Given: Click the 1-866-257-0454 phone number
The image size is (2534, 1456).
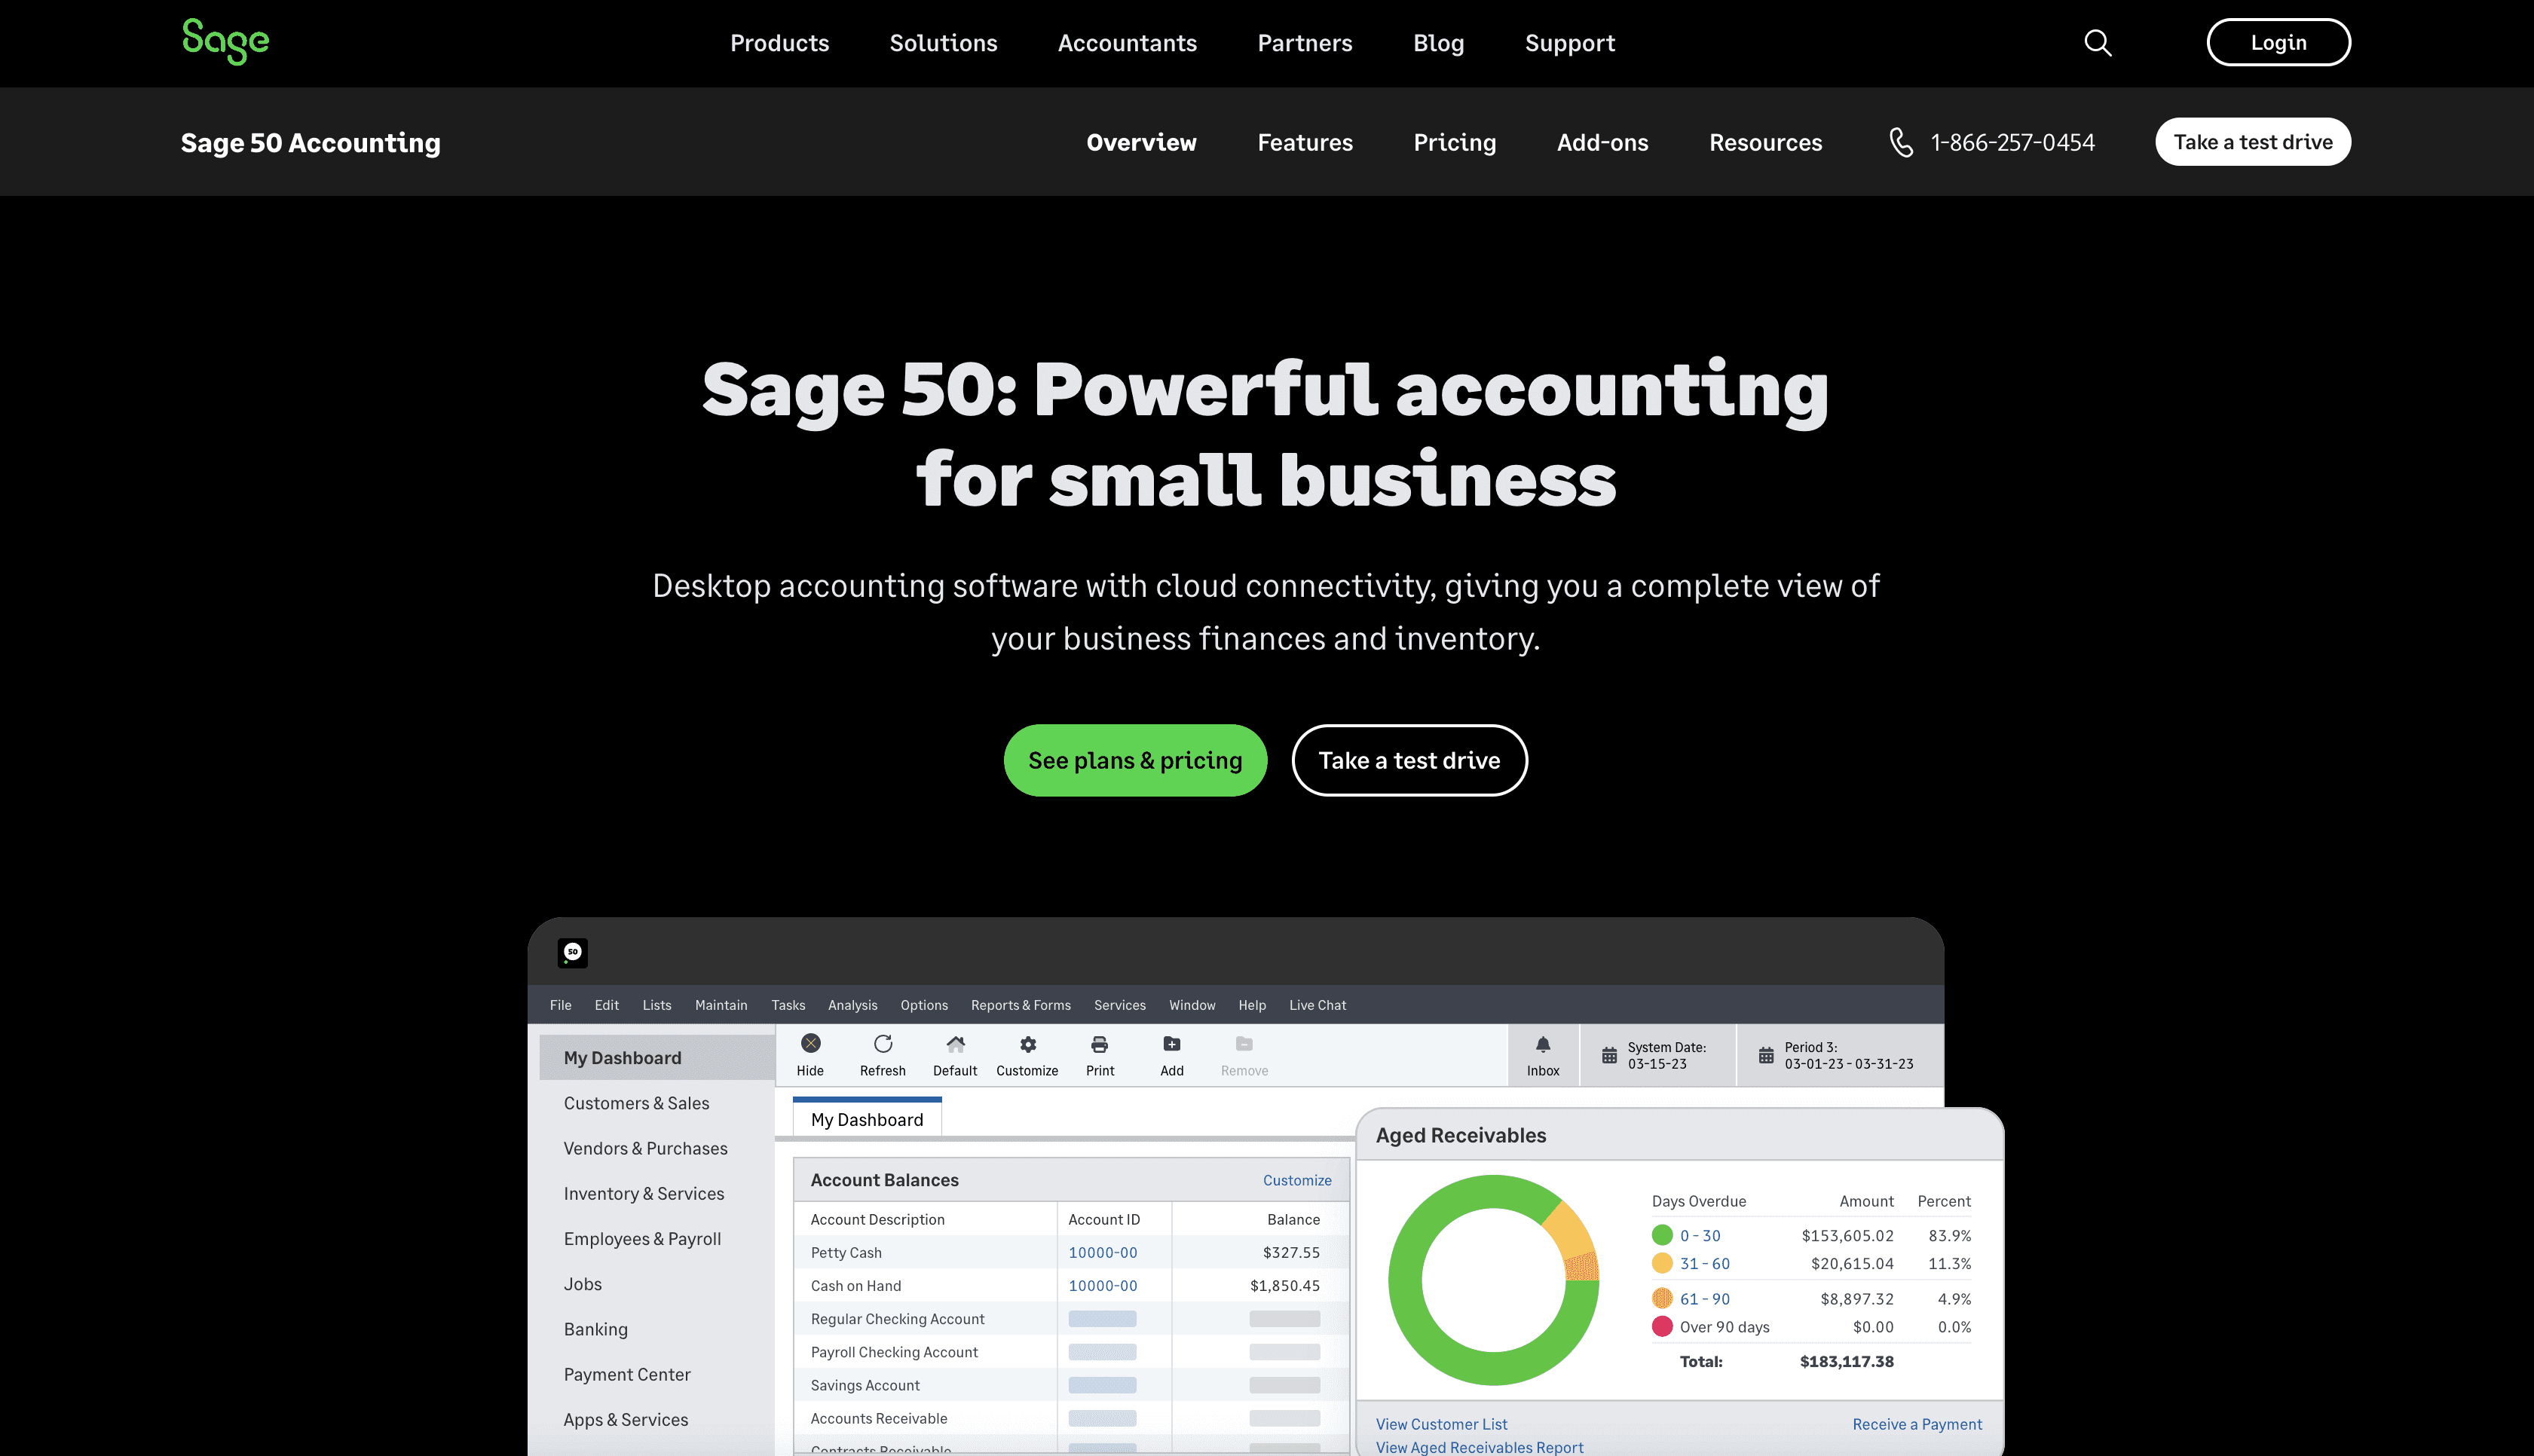Looking at the screenshot, I should tap(2012, 142).
